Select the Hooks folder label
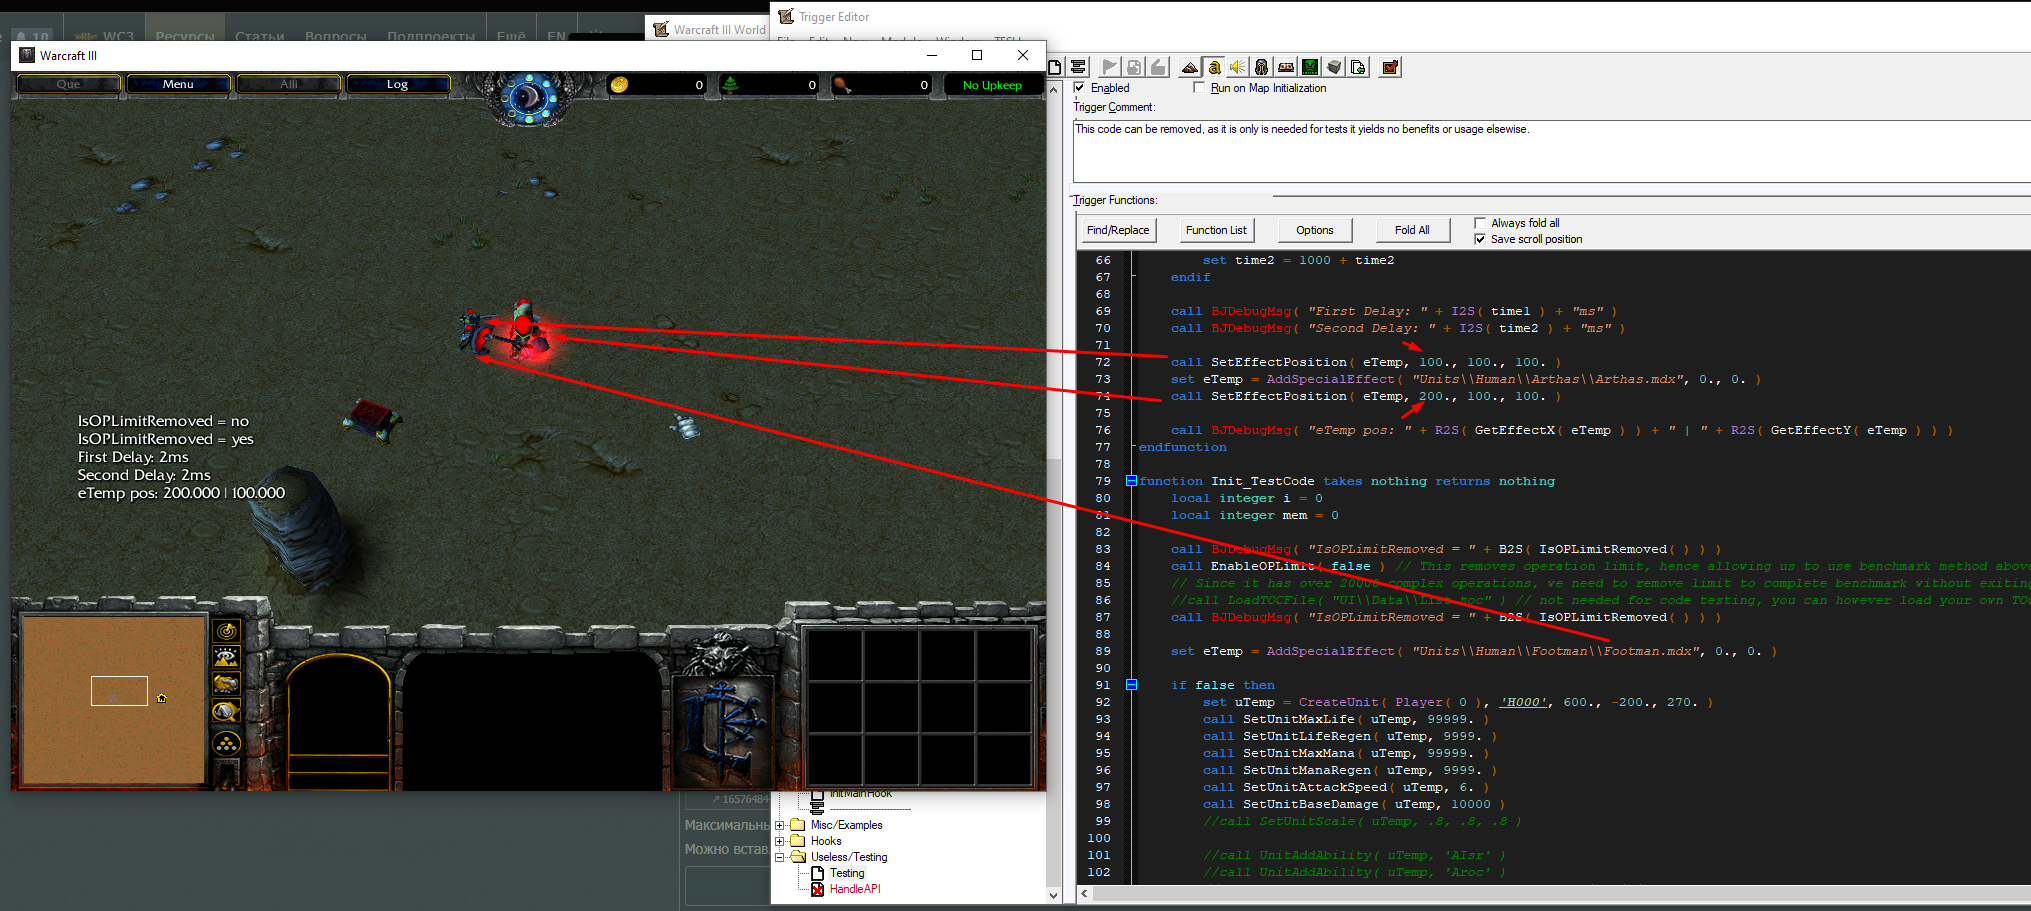This screenshot has width=2031, height=911. [826, 841]
